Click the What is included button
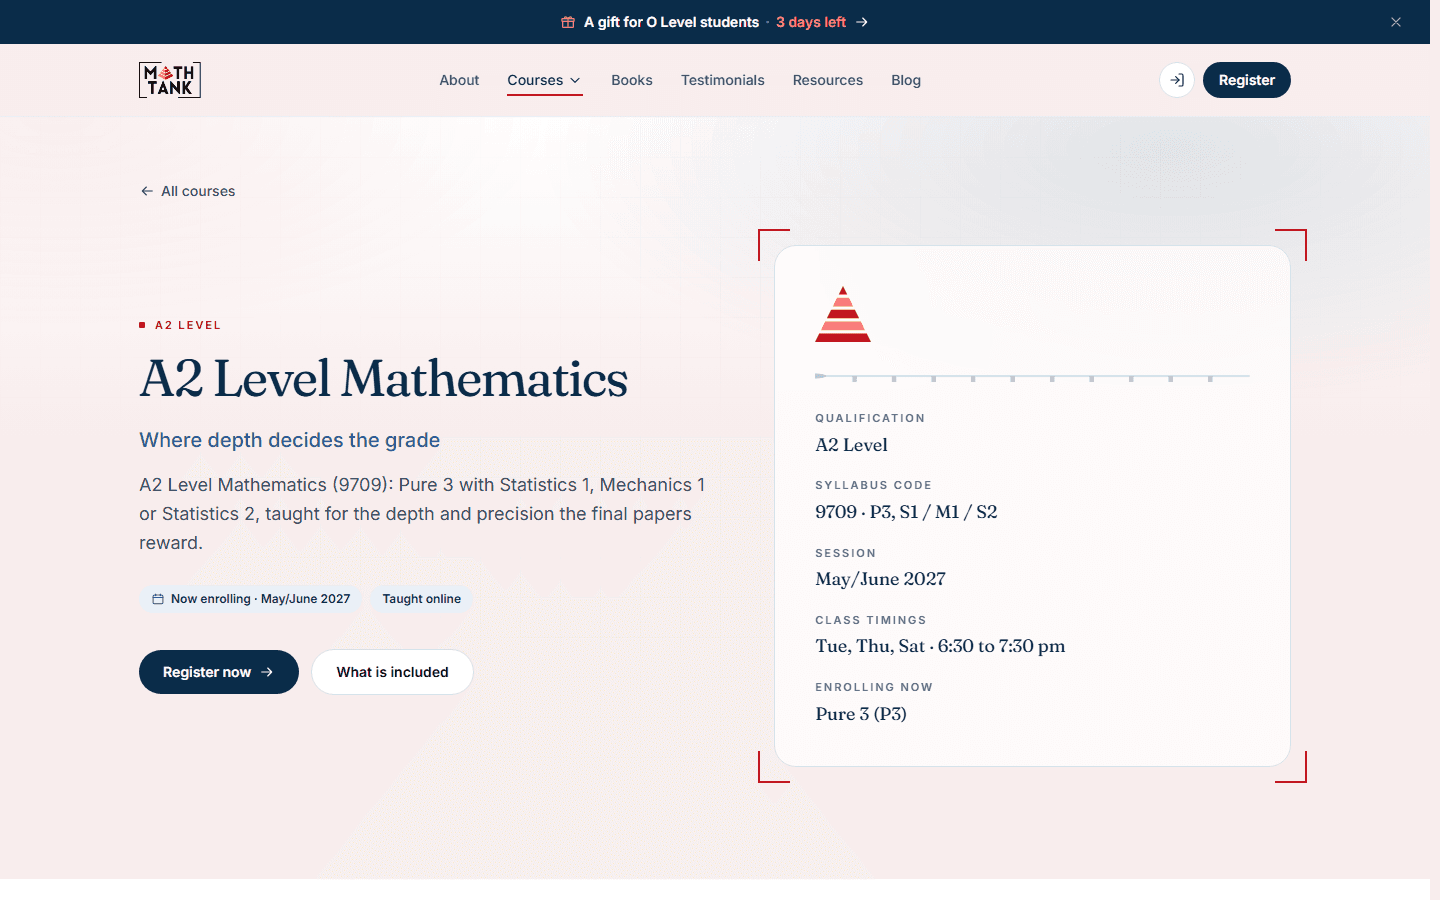1440x900 pixels. [x=392, y=672]
